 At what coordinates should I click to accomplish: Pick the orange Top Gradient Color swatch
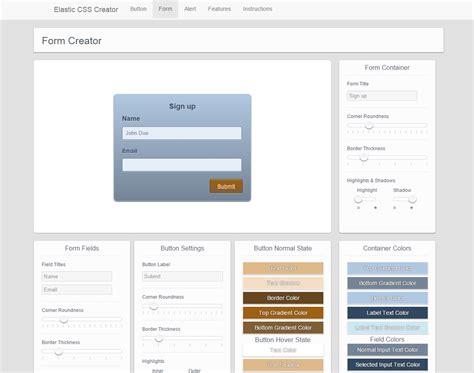(283, 313)
